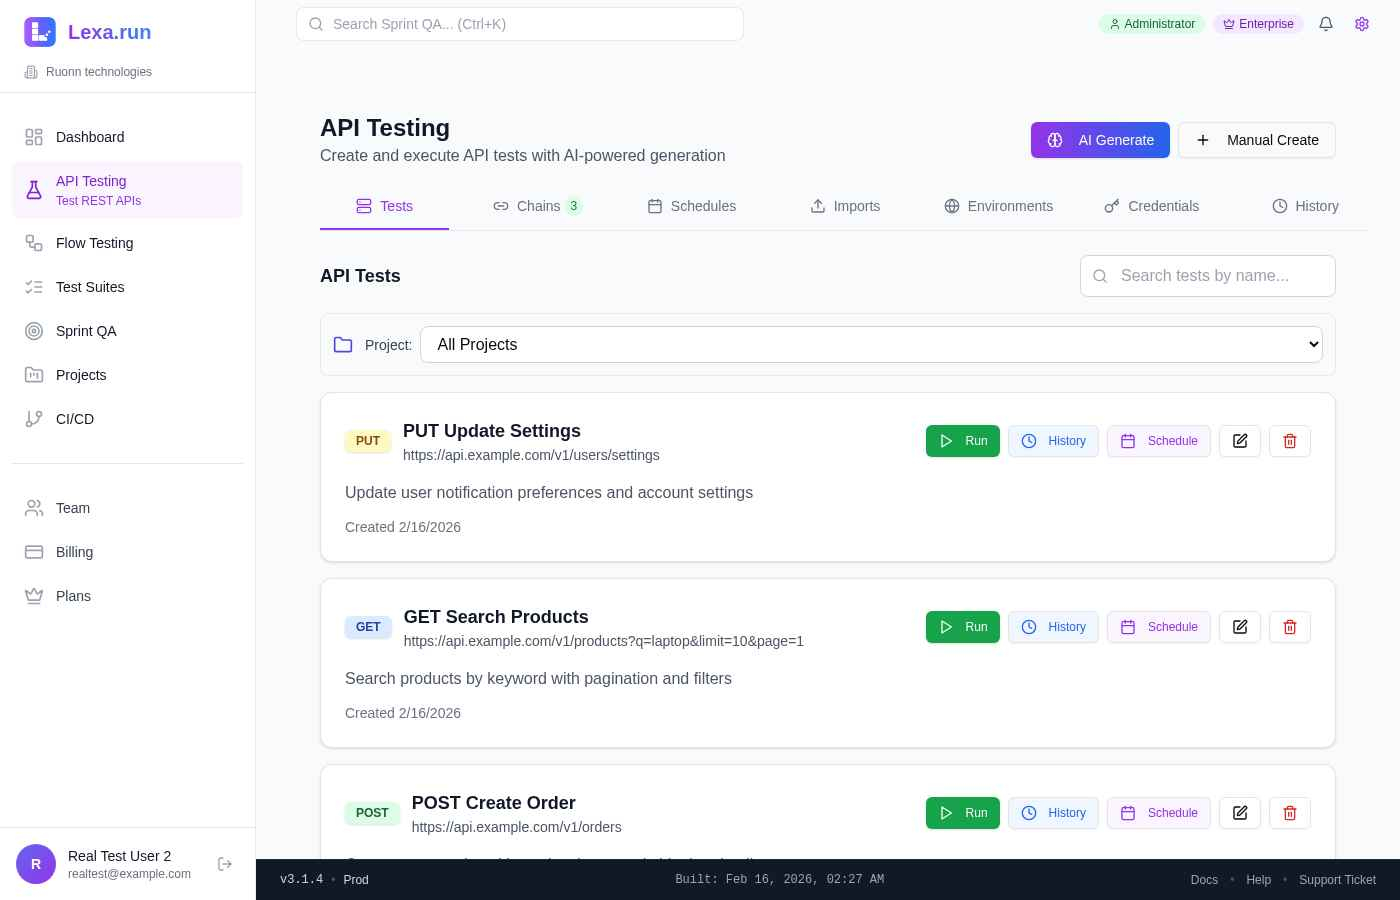1400x900 pixels.
Task: Focus the Search Sprint QA field
Action: 520,24
